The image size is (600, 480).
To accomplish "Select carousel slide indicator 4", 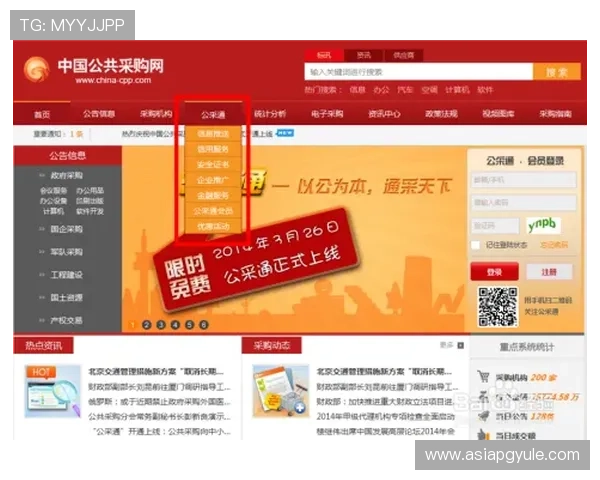I will [175, 325].
